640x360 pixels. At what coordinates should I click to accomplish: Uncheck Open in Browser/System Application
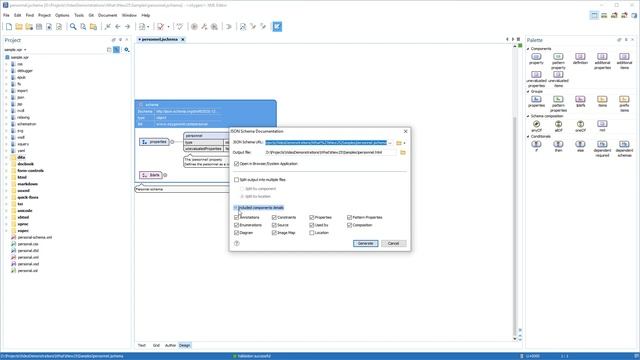tap(236, 164)
